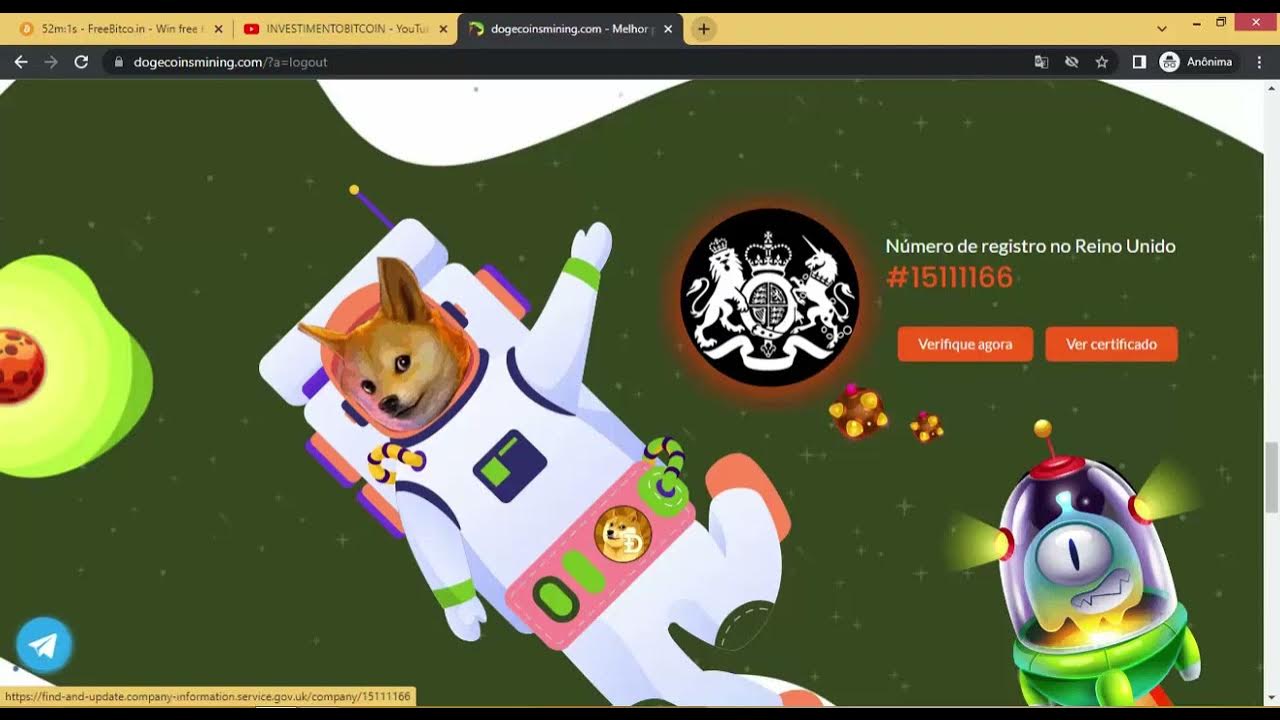This screenshot has width=1280, height=720.
Task: Go back using the back arrow
Action: click(21, 62)
